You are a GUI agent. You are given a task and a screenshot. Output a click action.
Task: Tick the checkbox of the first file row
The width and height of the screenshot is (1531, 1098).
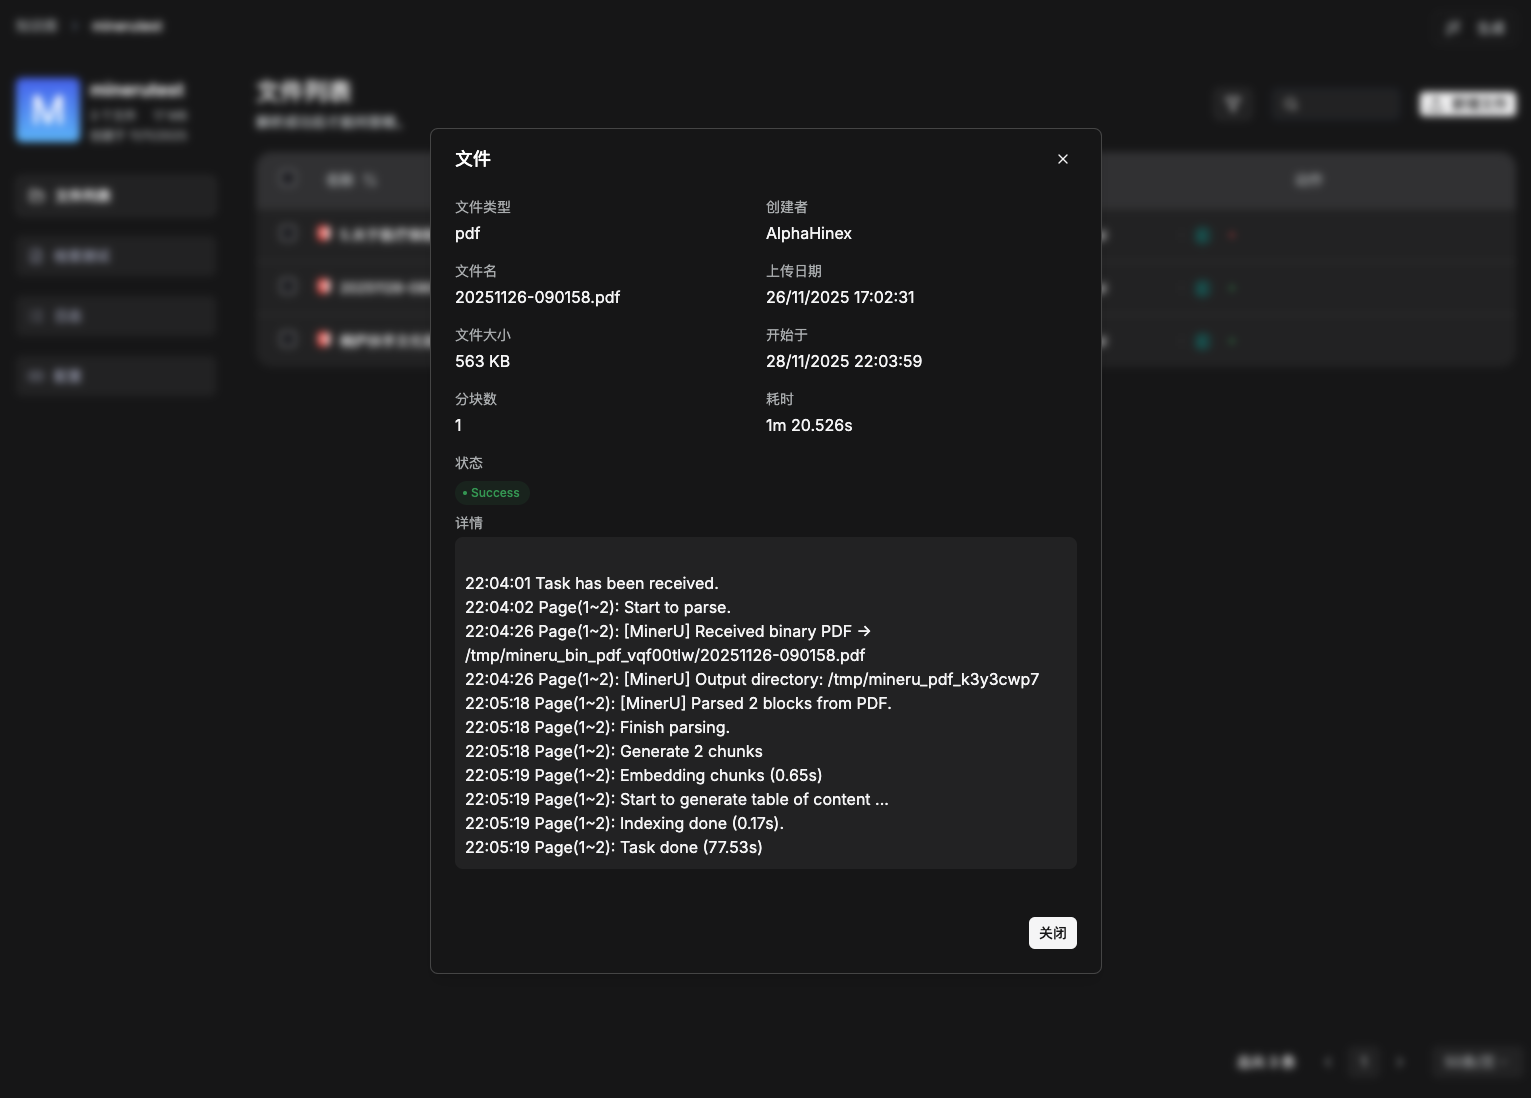288,234
